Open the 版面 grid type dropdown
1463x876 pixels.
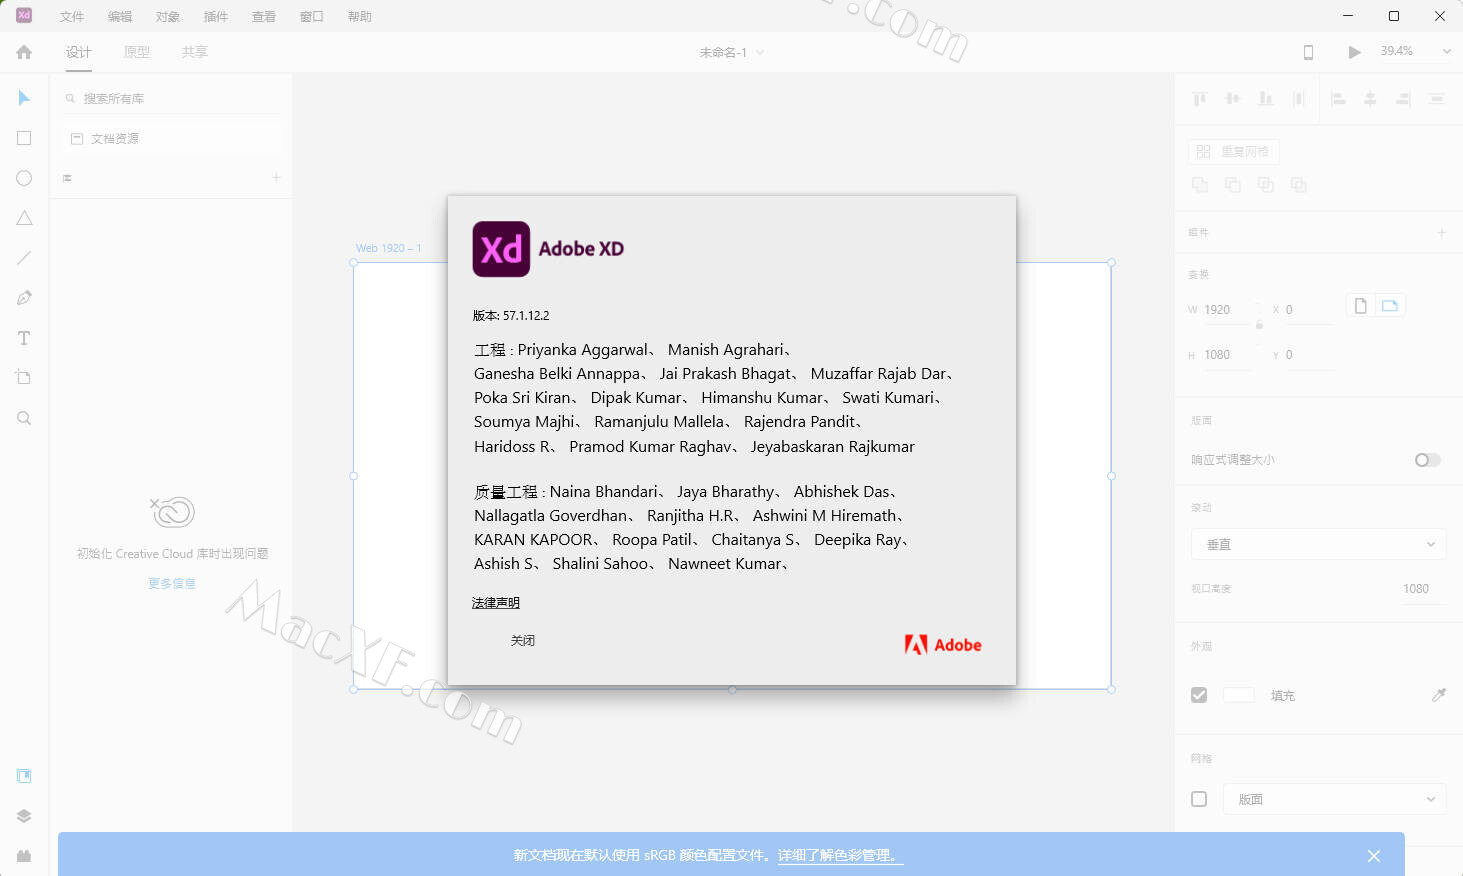pyautogui.click(x=1334, y=799)
